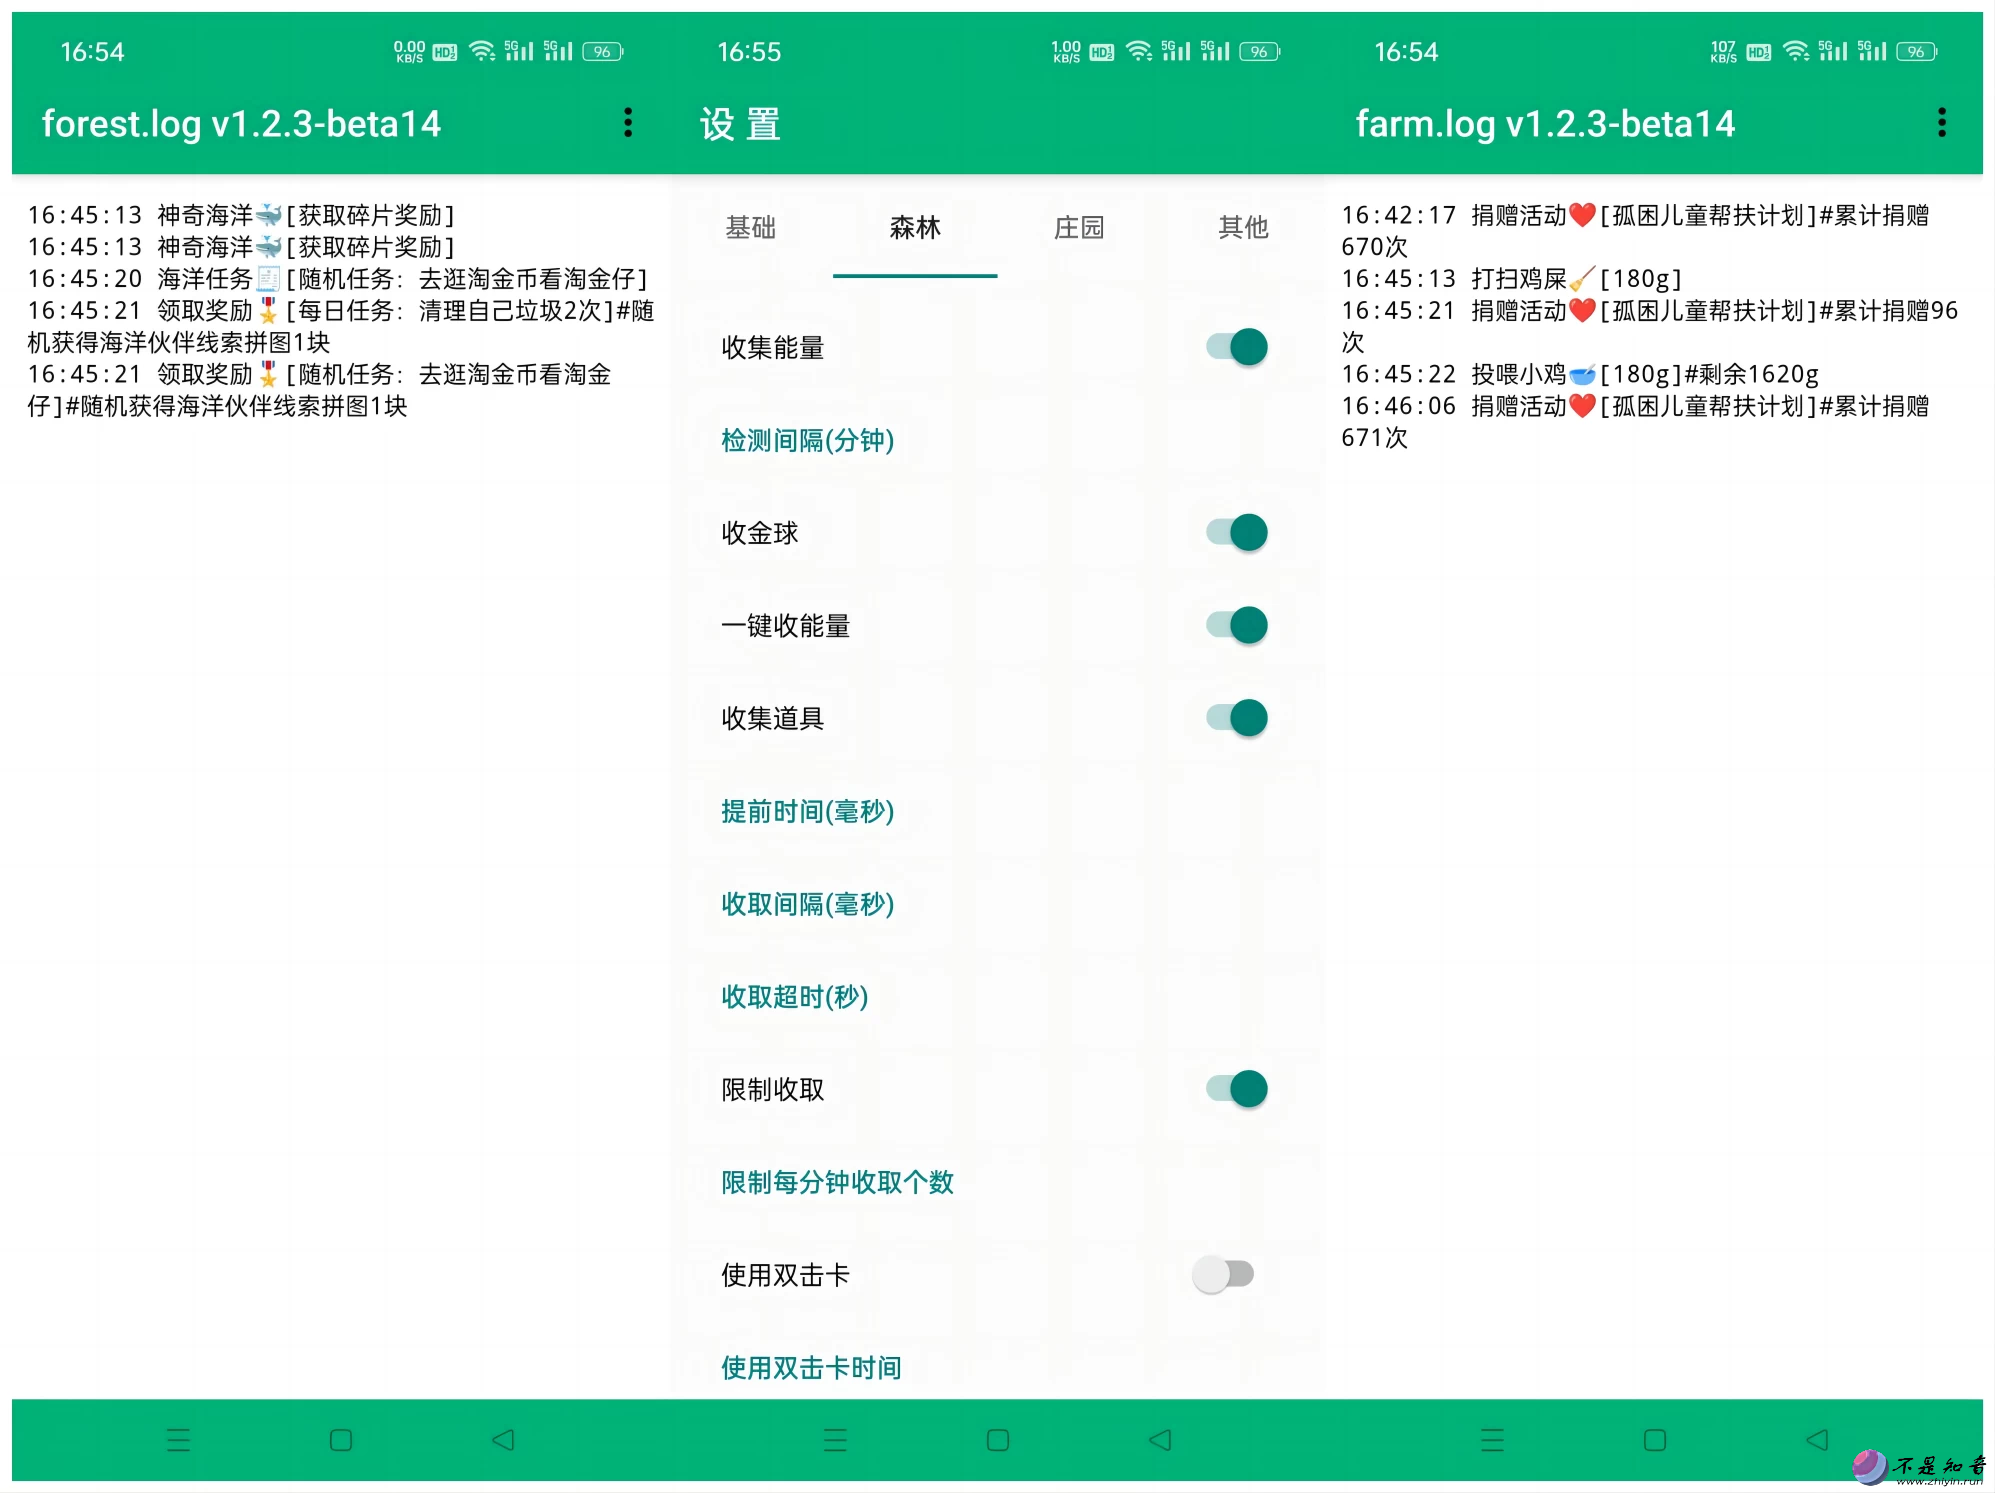Tap home nav icon in forest.log screen
Viewport: 1995px width, 1493px height.
pos(341,1440)
